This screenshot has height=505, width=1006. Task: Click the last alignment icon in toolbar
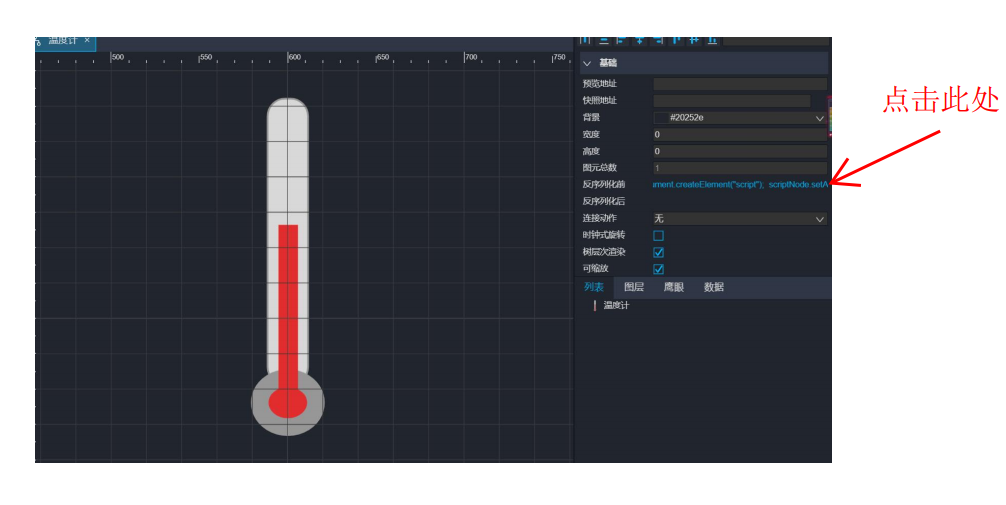click(x=712, y=40)
